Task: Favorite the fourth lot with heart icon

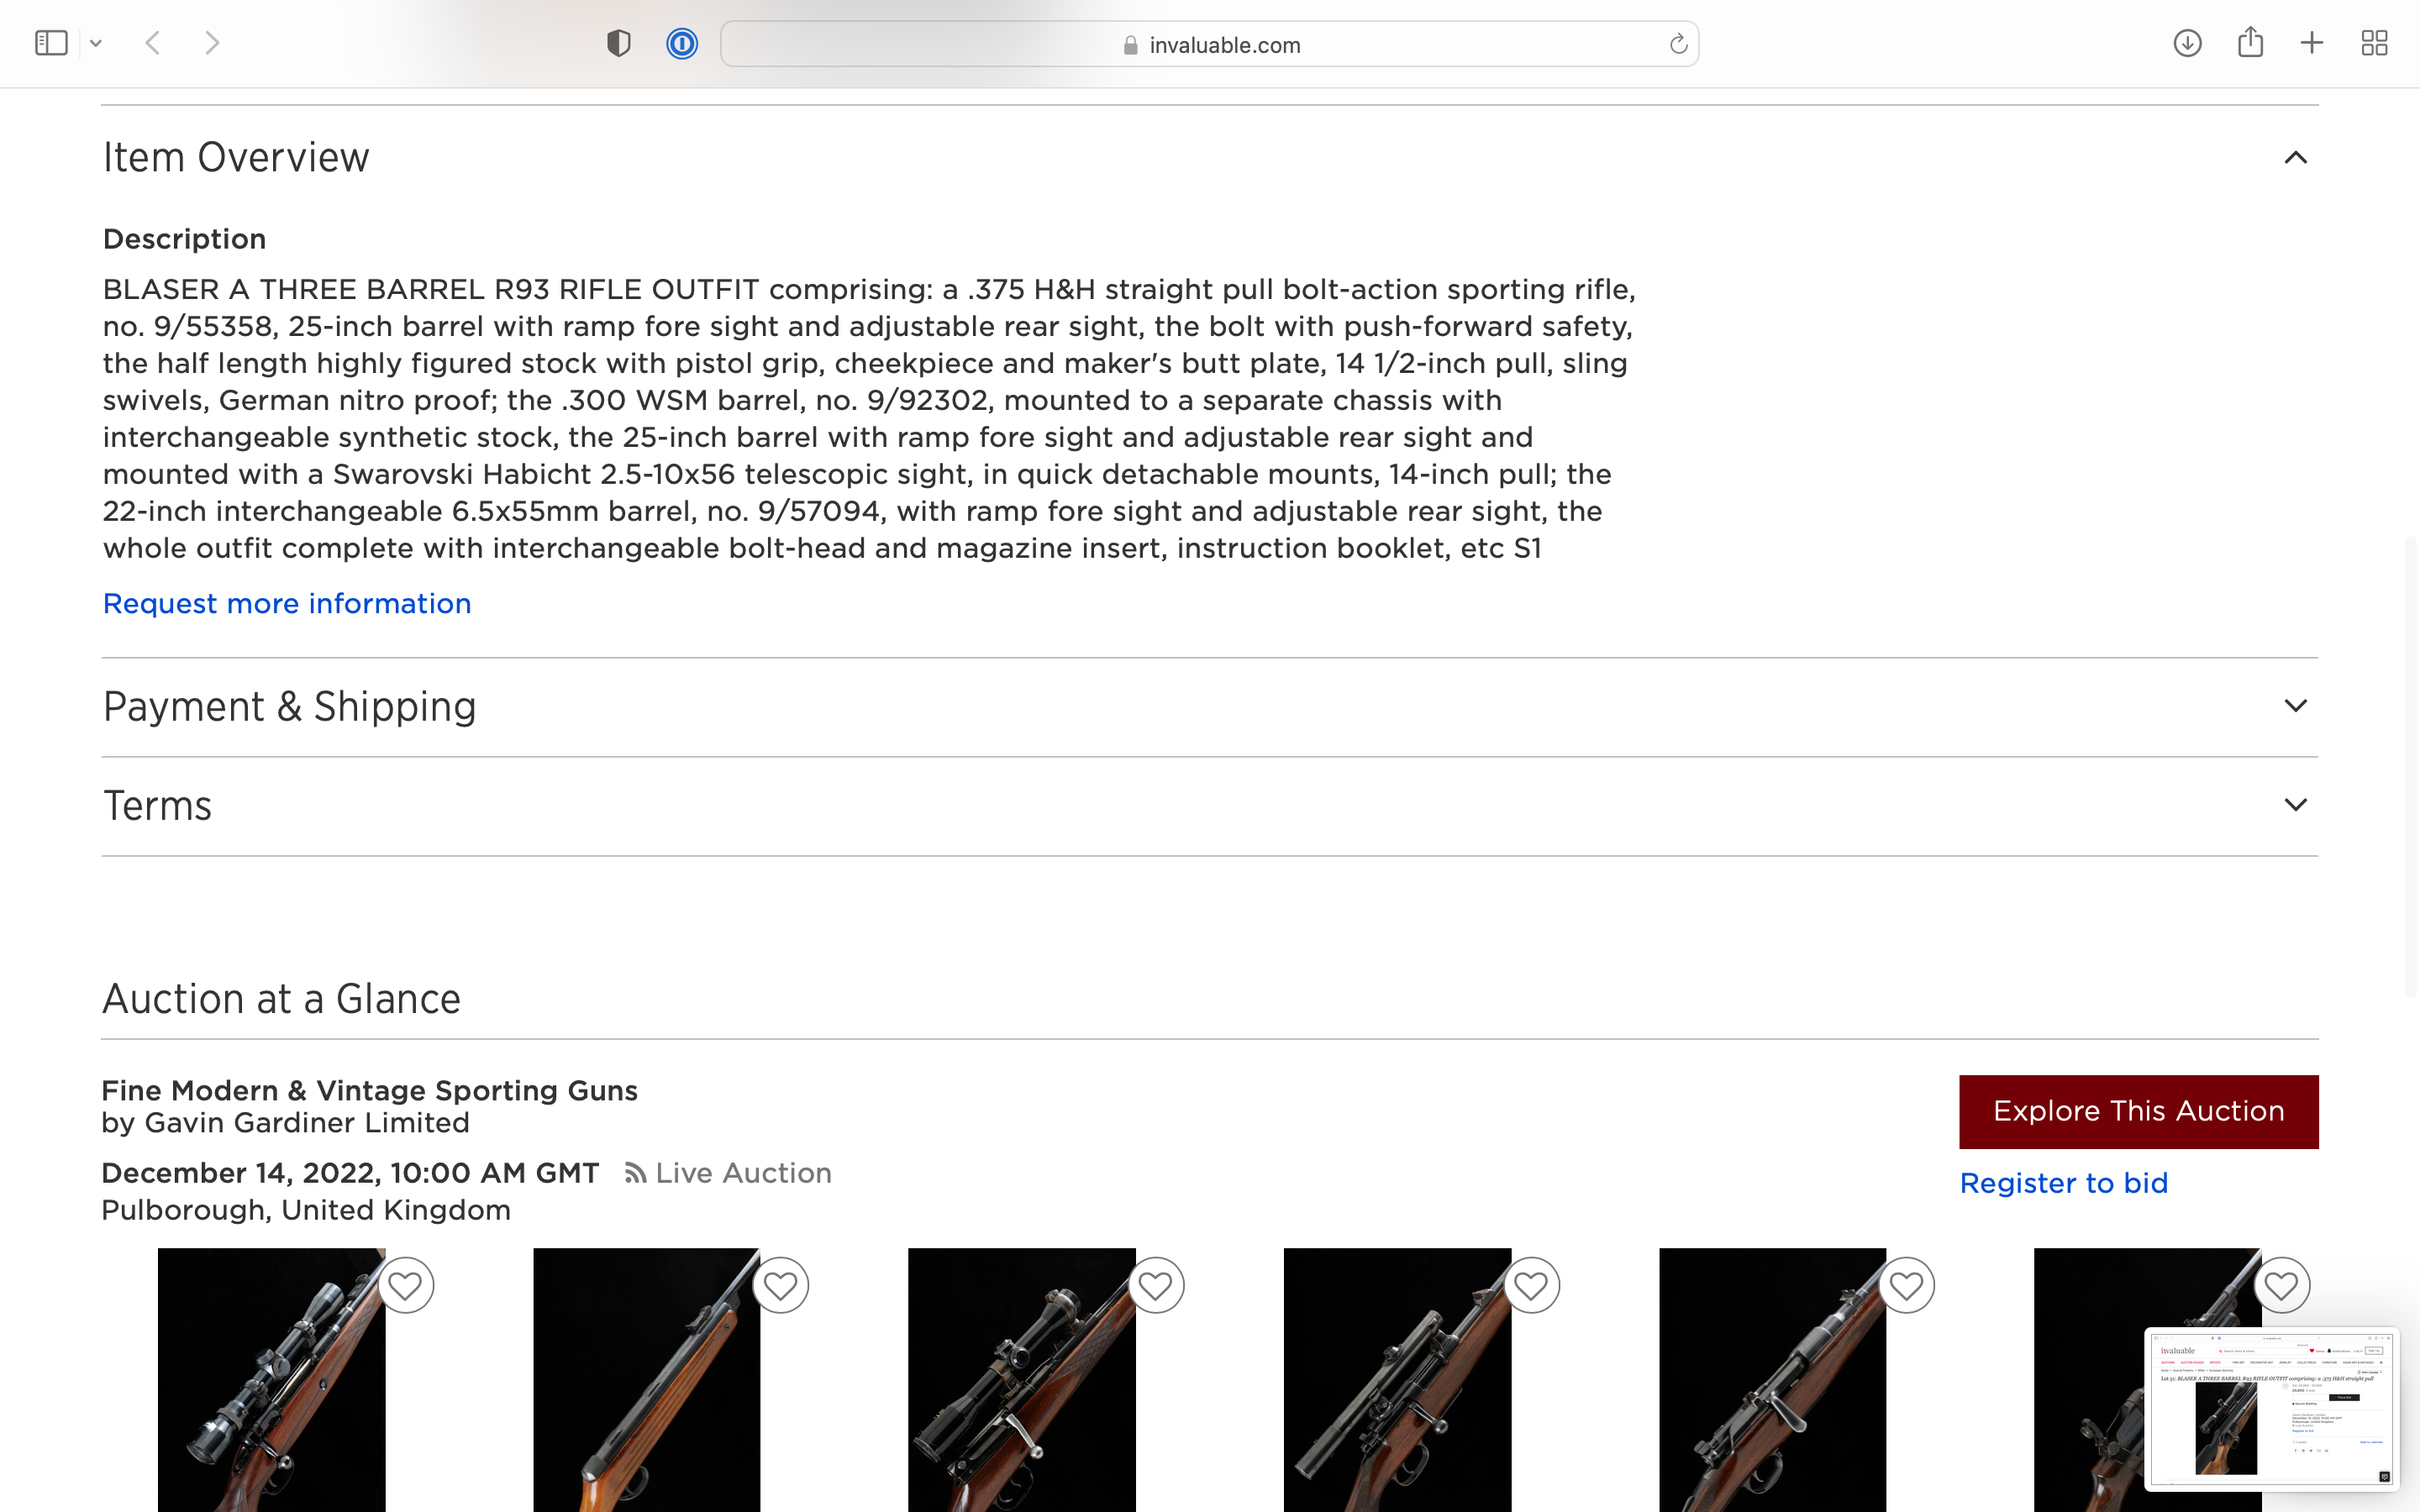Action: pos(1531,1285)
